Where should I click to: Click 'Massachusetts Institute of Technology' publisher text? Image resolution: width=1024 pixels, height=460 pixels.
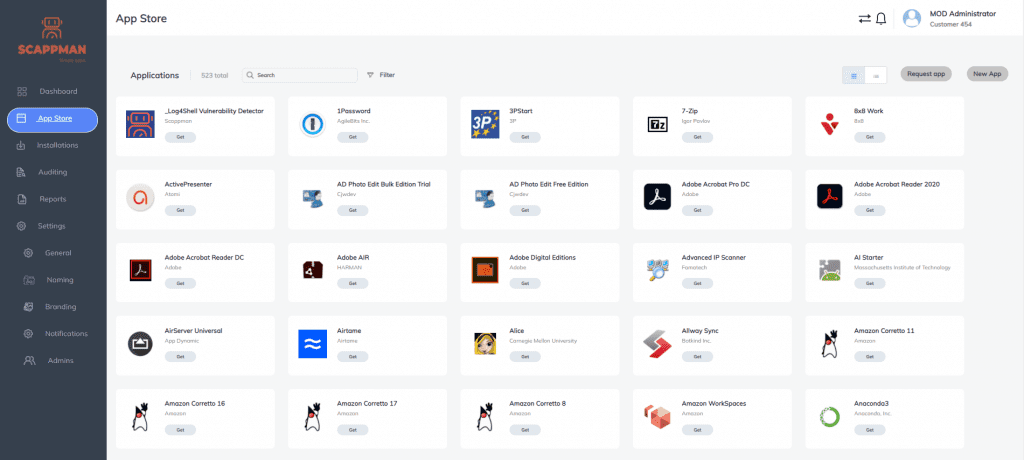point(903,268)
